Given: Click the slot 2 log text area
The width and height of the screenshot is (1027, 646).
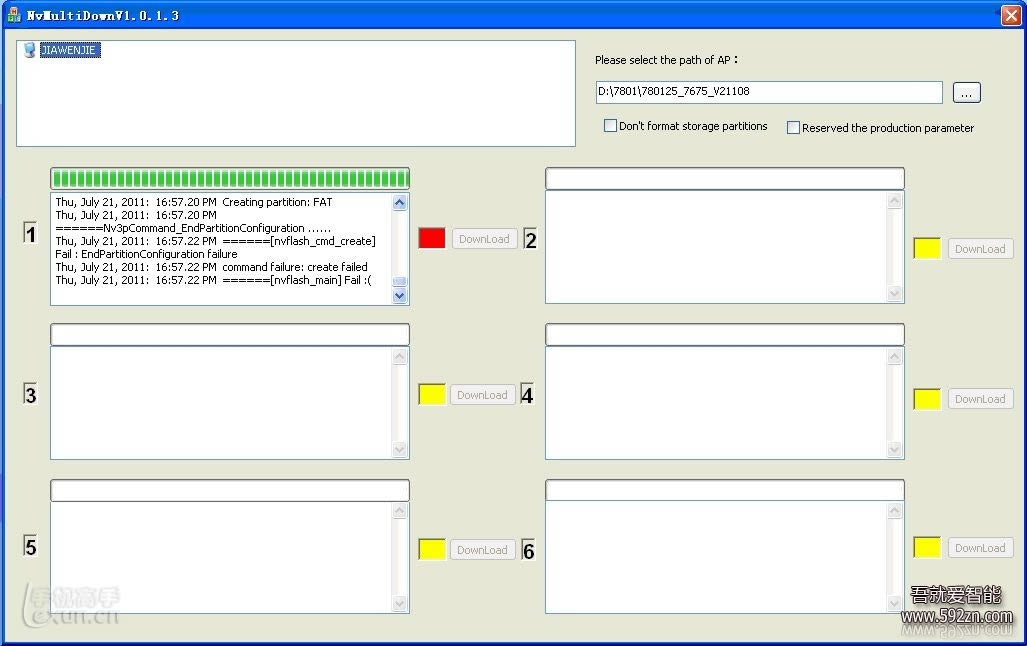Looking at the screenshot, I should [x=716, y=247].
